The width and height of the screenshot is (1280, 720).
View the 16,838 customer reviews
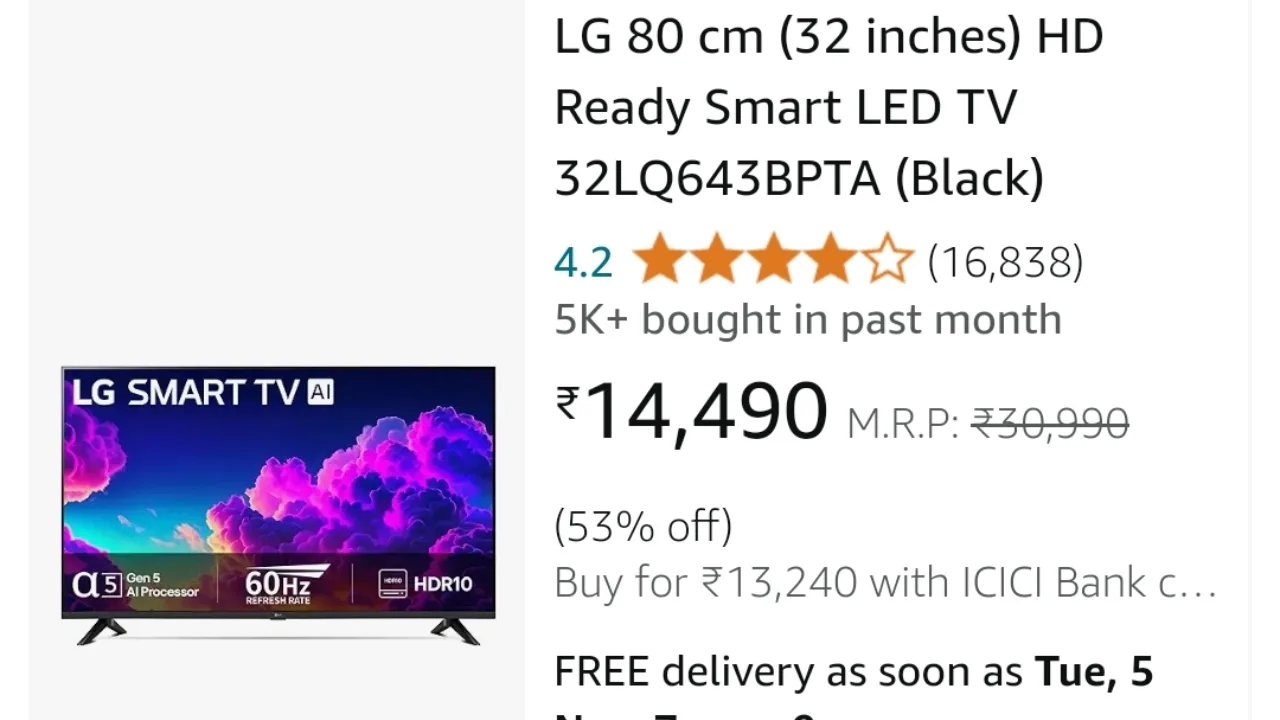pos(1005,262)
